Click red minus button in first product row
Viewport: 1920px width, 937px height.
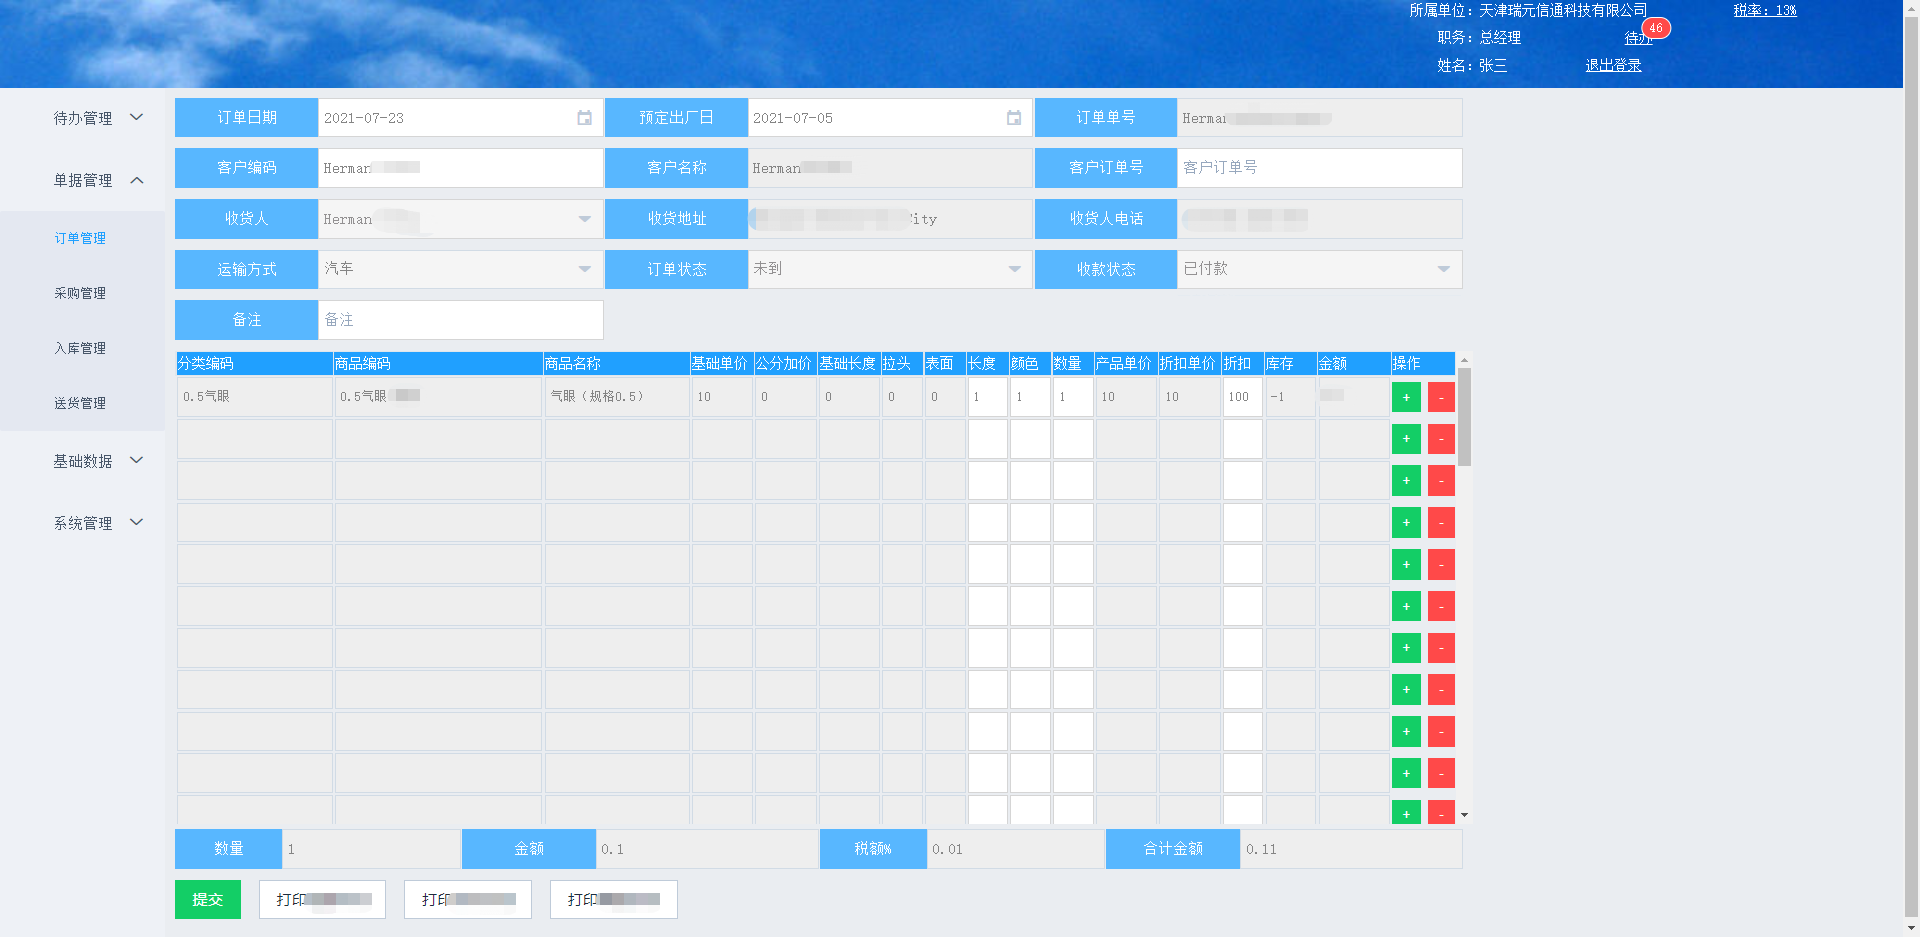point(1441,397)
